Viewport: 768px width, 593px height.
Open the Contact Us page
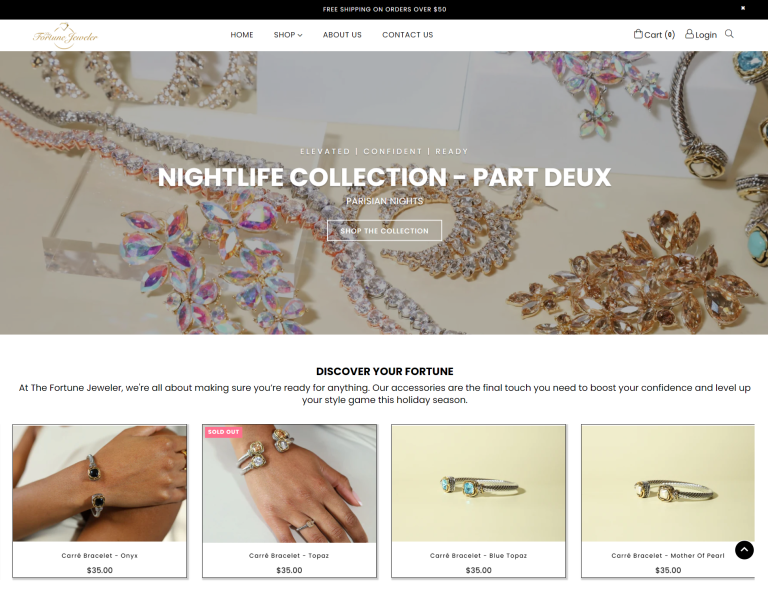click(408, 35)
